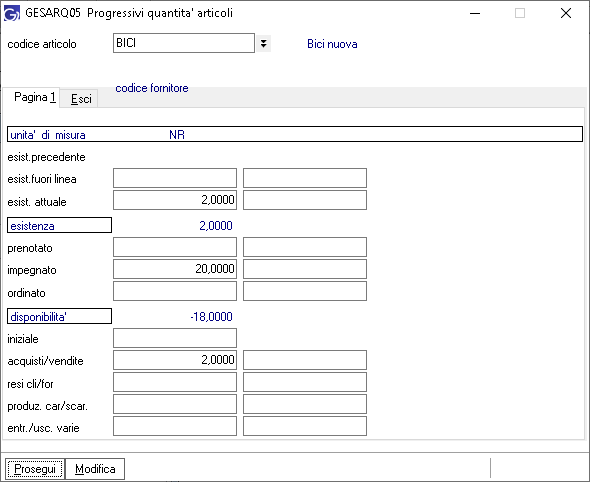Minimize the Progressivi quantita' articoli window
Image resolution: width=590 pixels, height=482 pixels.
[x=475, y=13]
